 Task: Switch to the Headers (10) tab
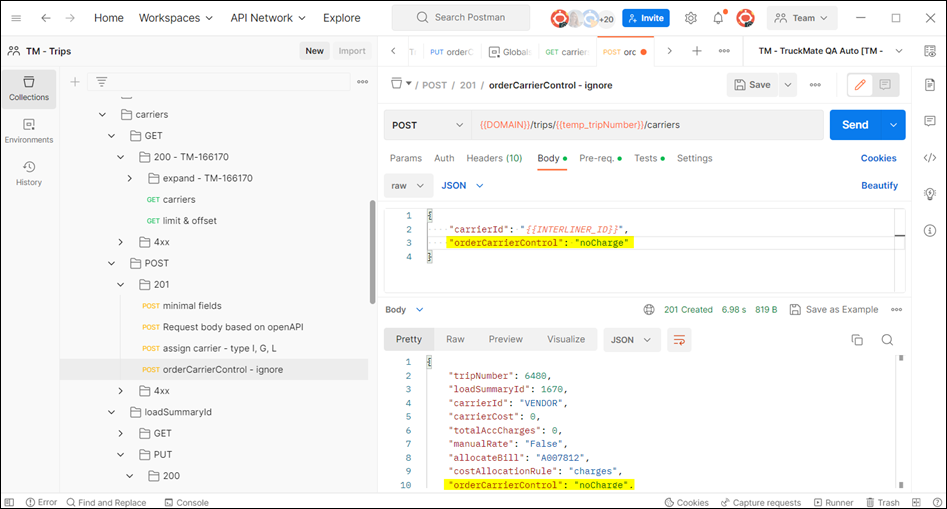click(494, 158)
